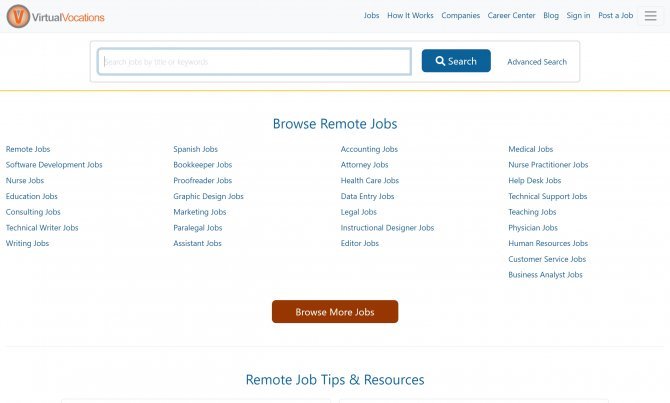The width and height of the screenshot is (670, 403).
Task: Open the hamburger menu icon
Action: (x=650, y=16)
